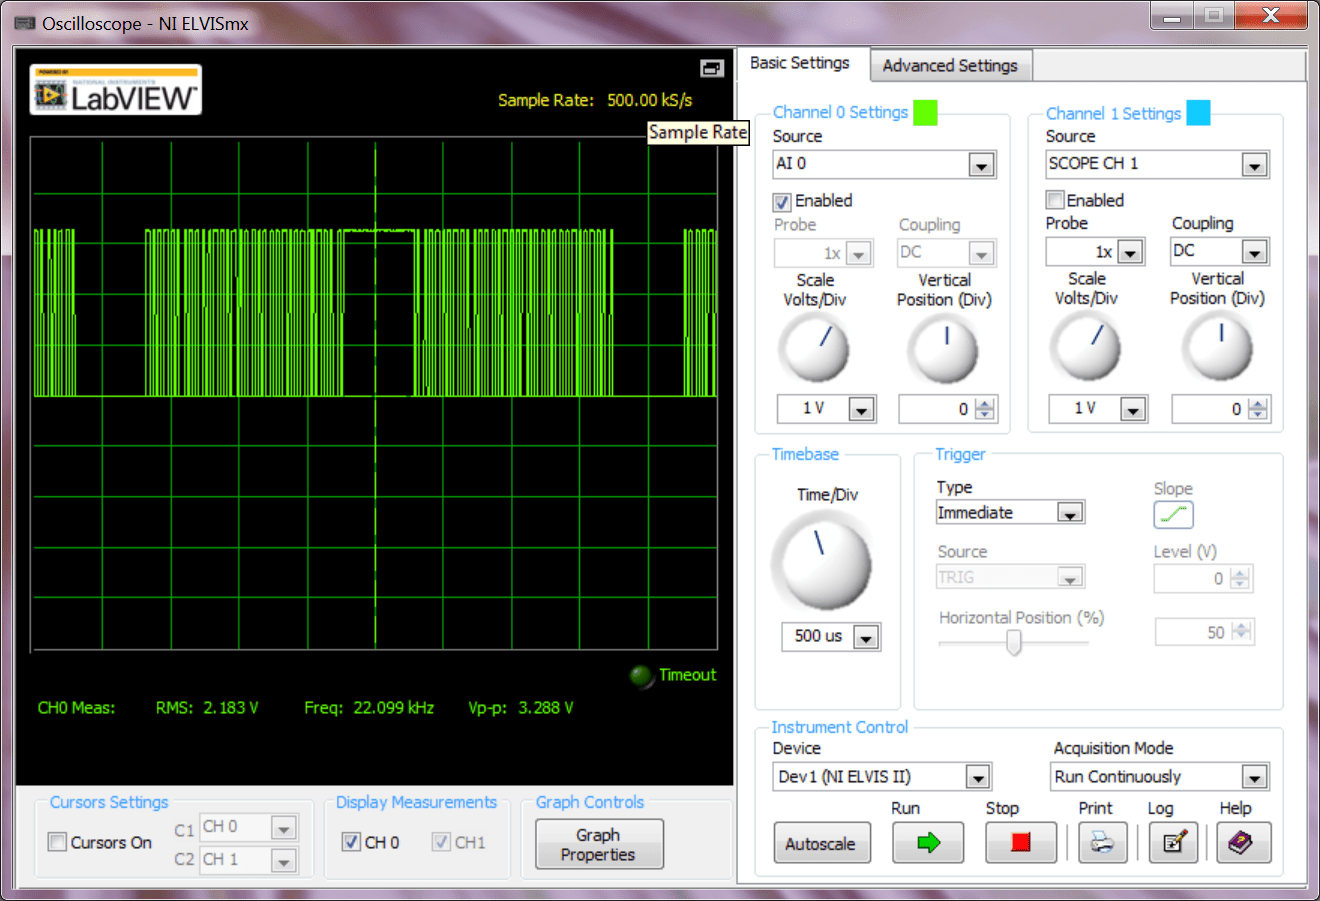This screenshot has height=901, width=1320.
Task: Click the Horizontal Position slider thumb
Action: 1014,643
